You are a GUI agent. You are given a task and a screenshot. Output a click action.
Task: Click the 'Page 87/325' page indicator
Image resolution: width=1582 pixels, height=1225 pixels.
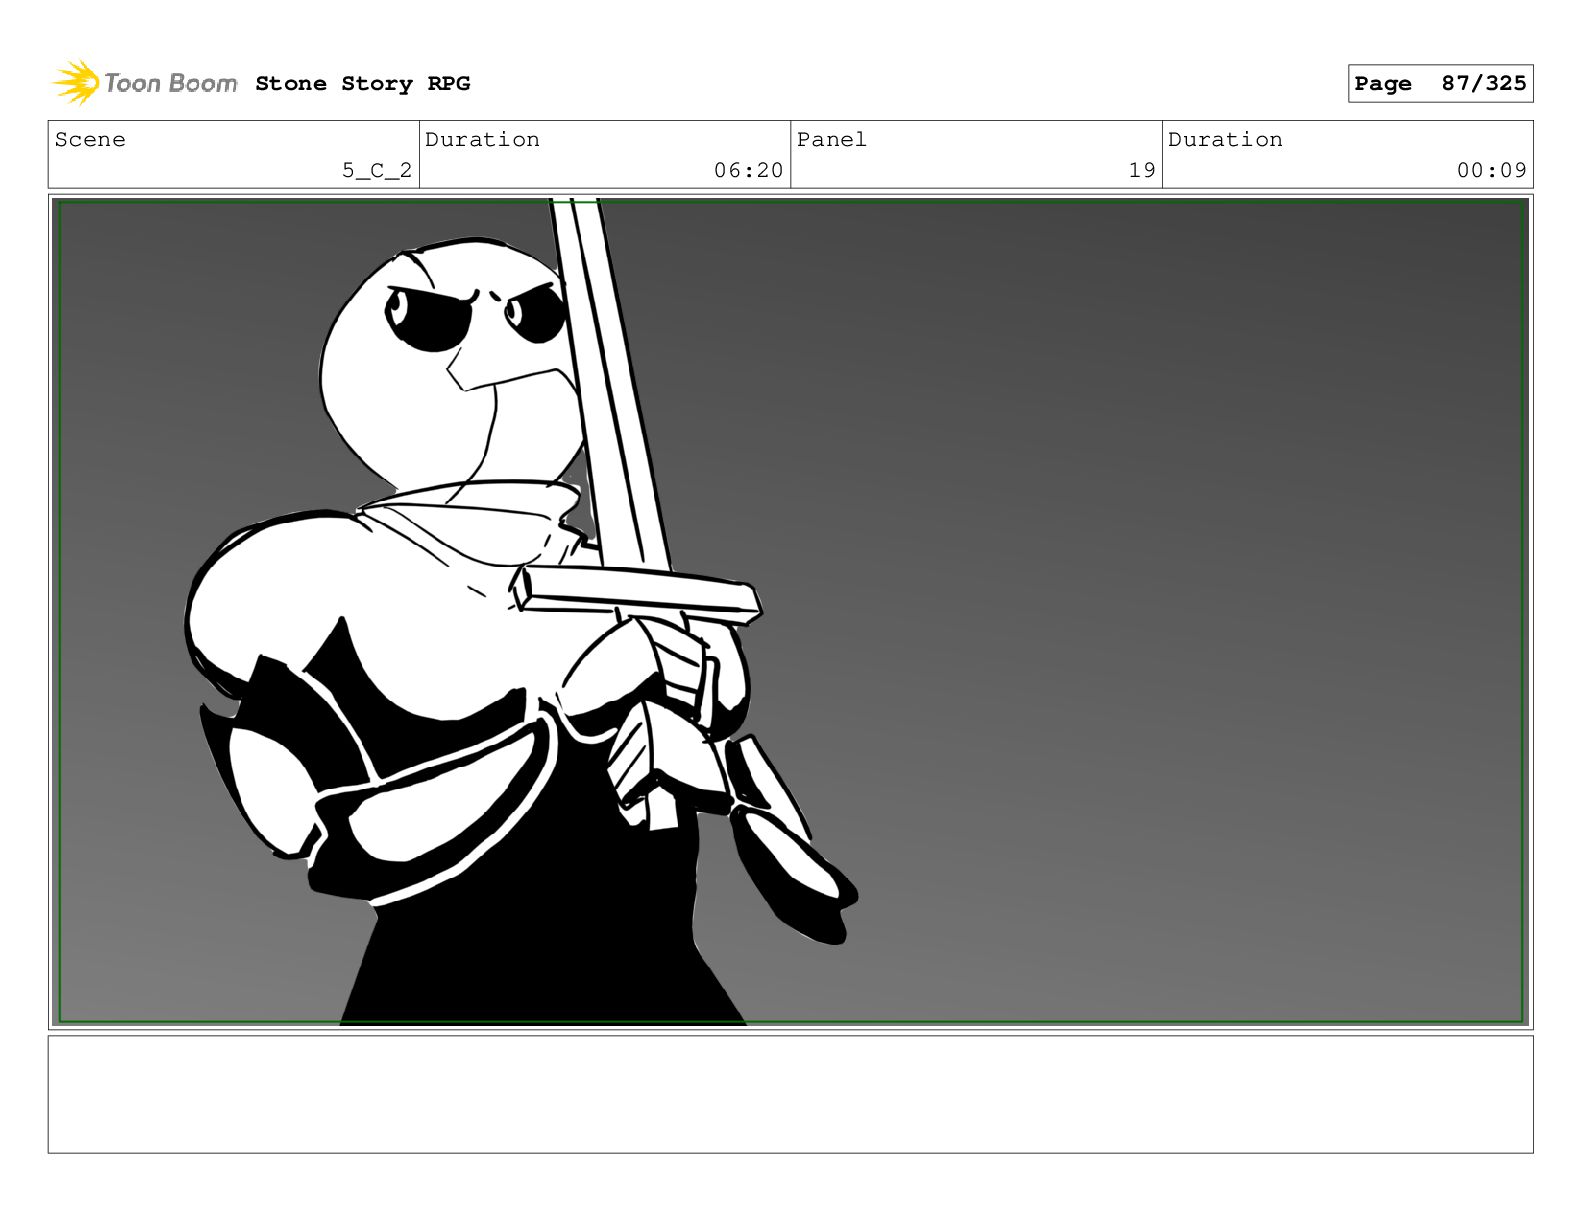pyautogui.click(x=1440, y=84)
